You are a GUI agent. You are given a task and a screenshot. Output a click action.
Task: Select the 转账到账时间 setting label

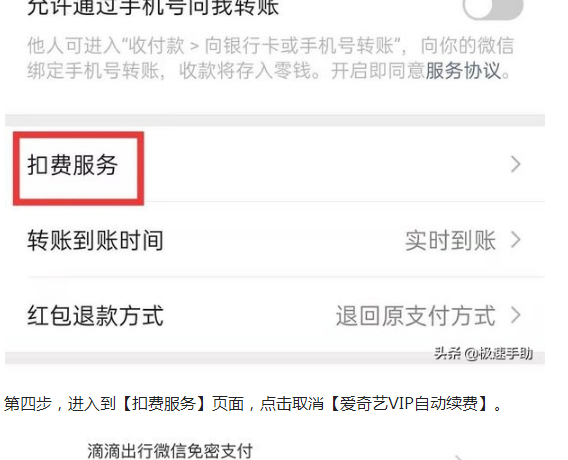(x=95, y=241)
